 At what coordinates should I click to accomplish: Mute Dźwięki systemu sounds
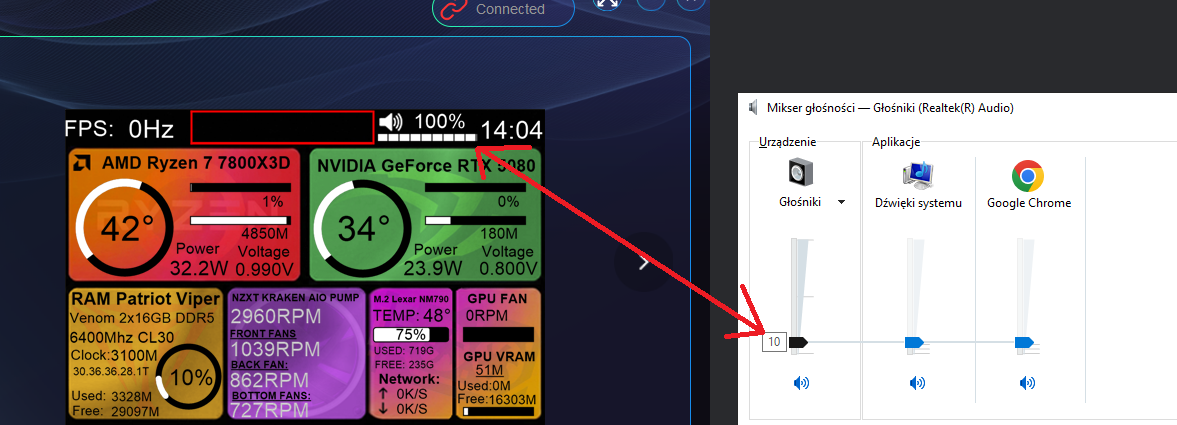[917, 382]
